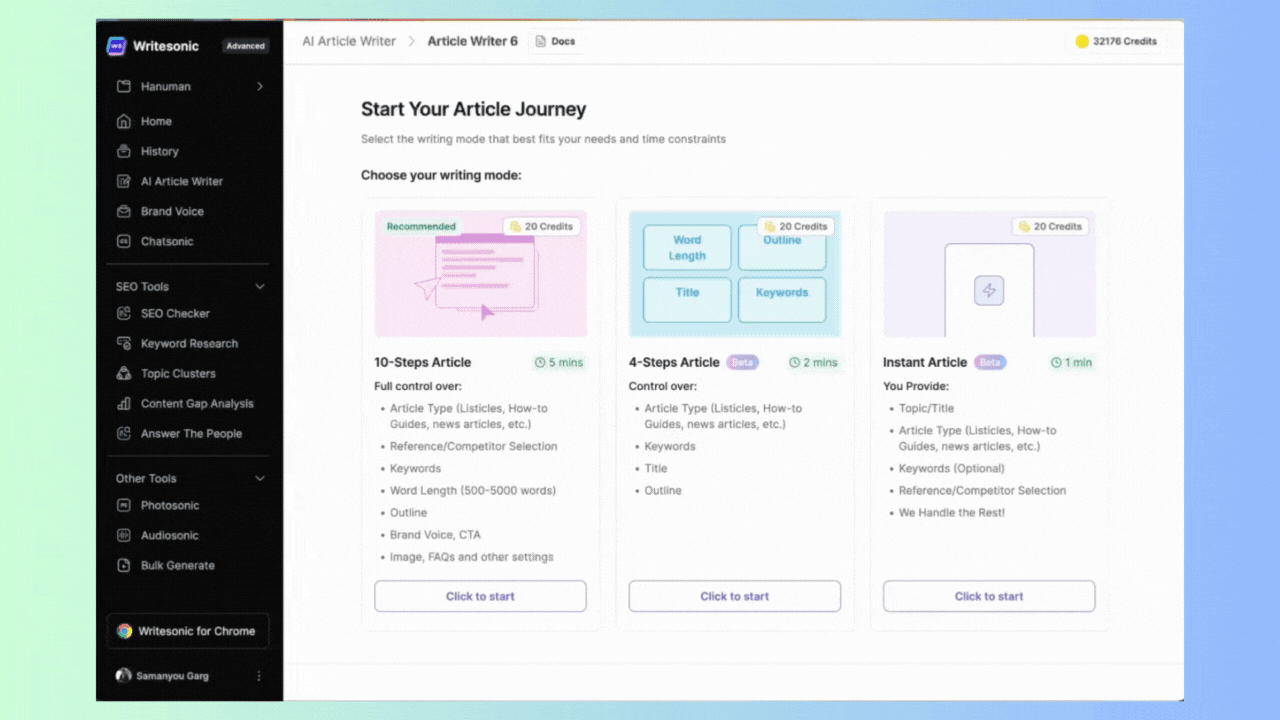1280x720 pixels.
Task: Open the three-dot menu beside Samanyou Garg
Action: coord(259,676)
